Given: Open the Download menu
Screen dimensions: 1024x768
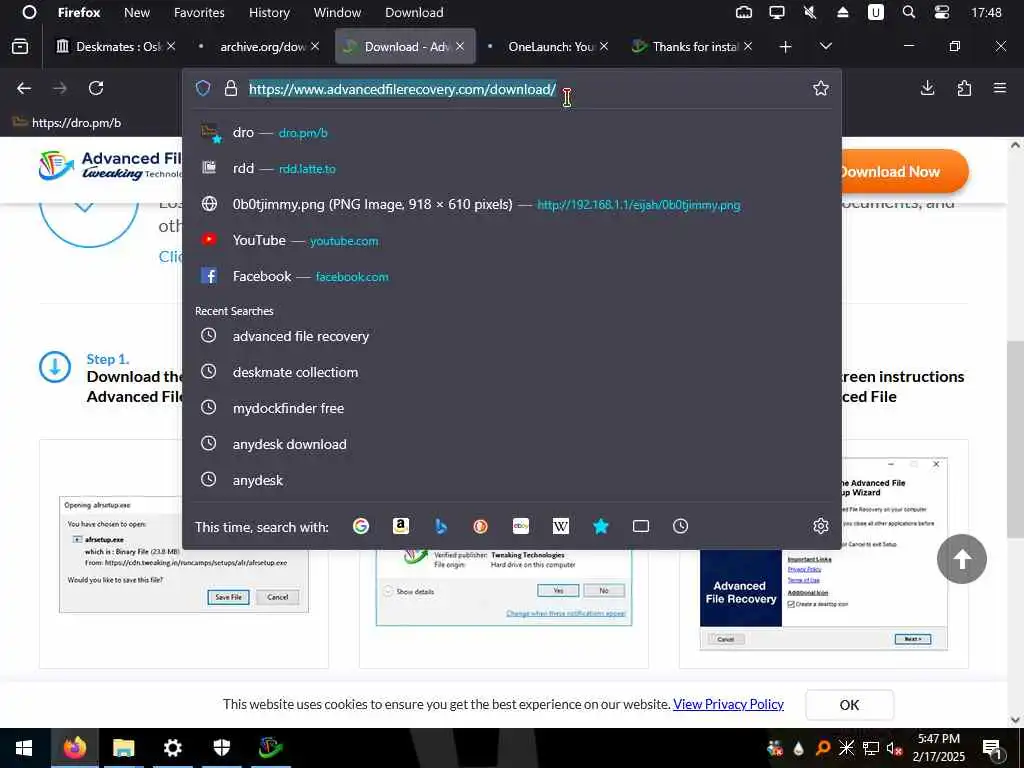Looking at the screenshot, I should coord(414,12).
